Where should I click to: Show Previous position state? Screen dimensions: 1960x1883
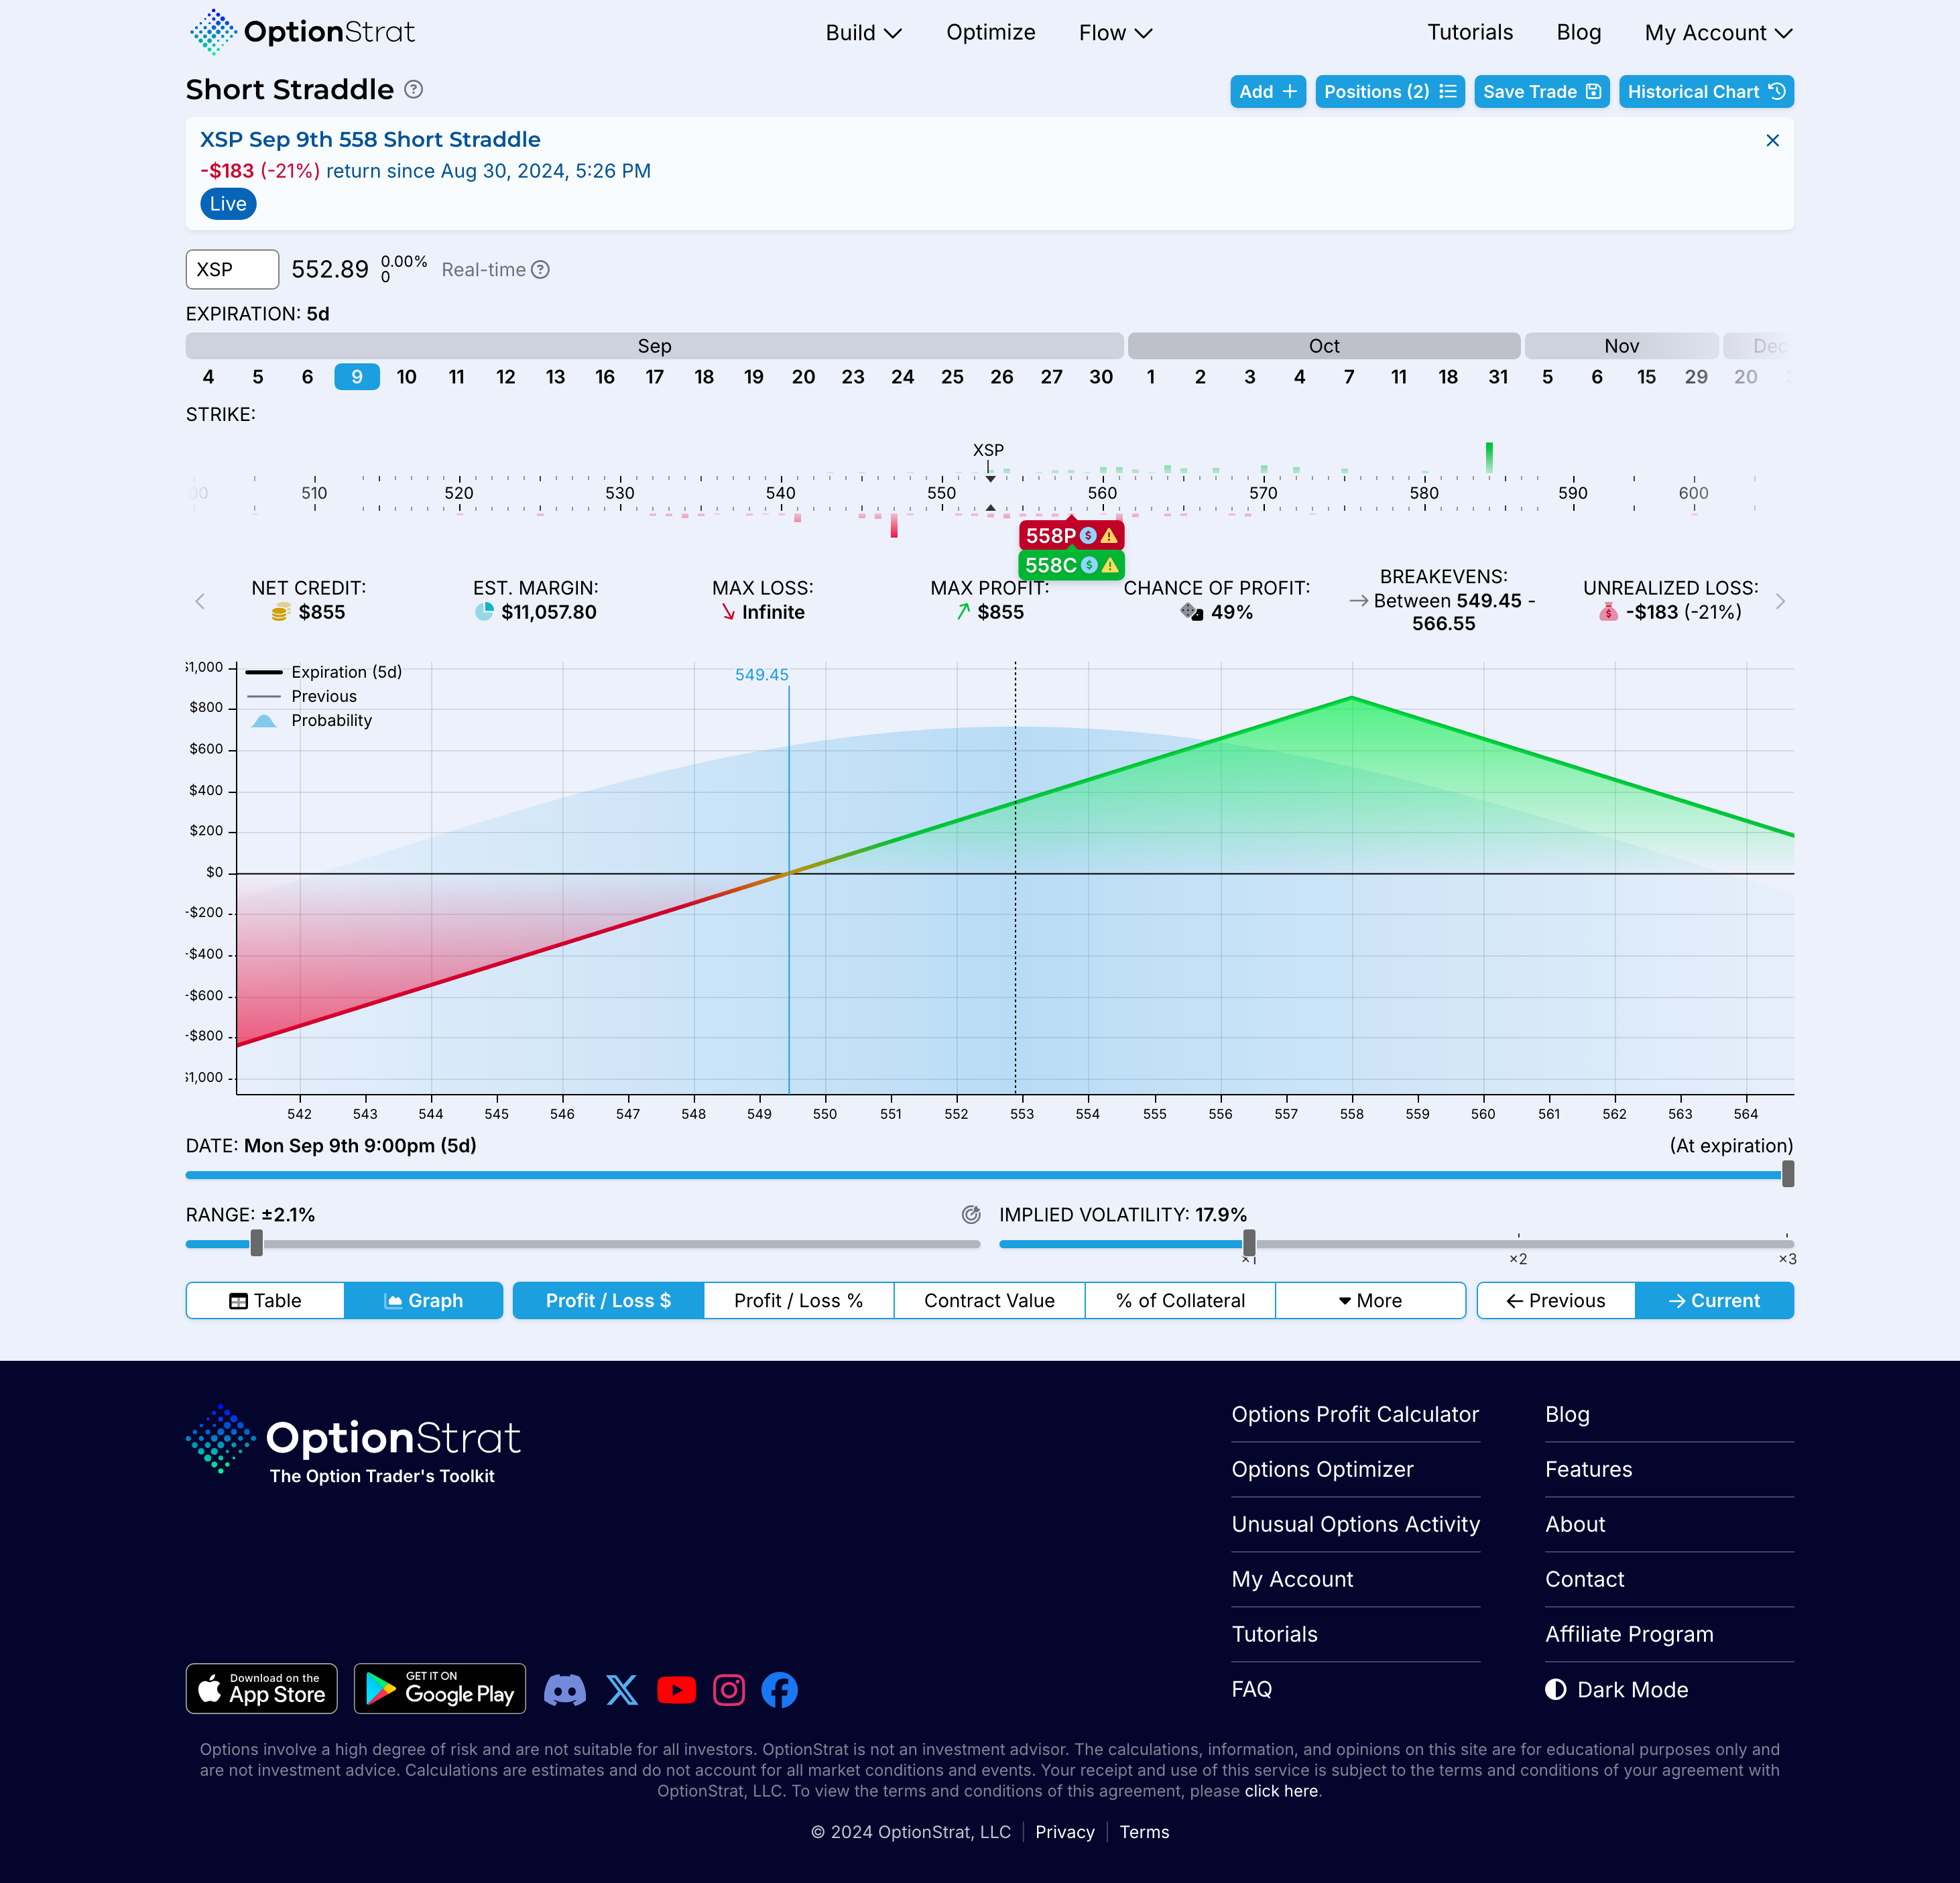click(1555, 1300)
